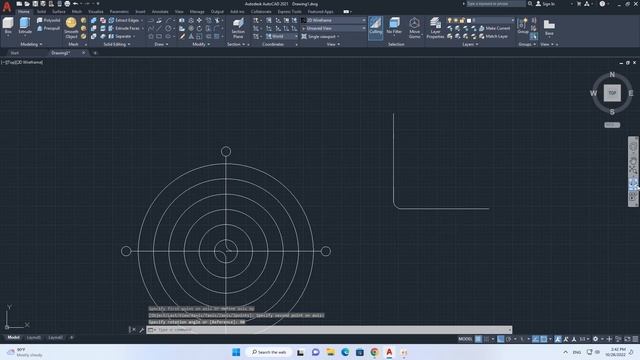Open Workspace Switching gear in status bar

pyautogui.click(x=596, y=339)
